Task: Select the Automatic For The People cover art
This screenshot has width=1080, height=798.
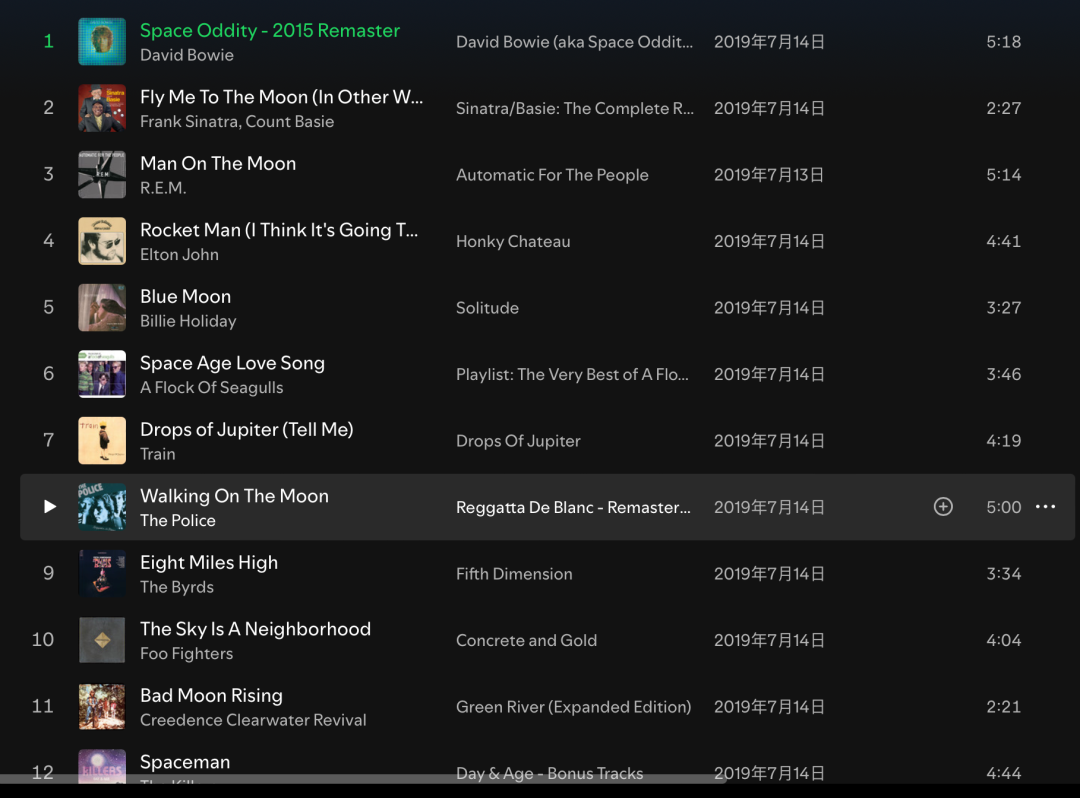Action: tap(102, 175)
